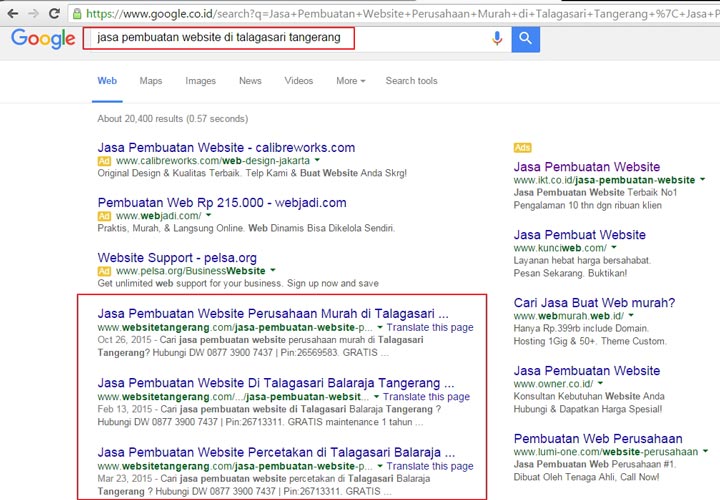This screenshot has width=720, height=500.
Task: Click the Google logo
Action: point(43,39)
